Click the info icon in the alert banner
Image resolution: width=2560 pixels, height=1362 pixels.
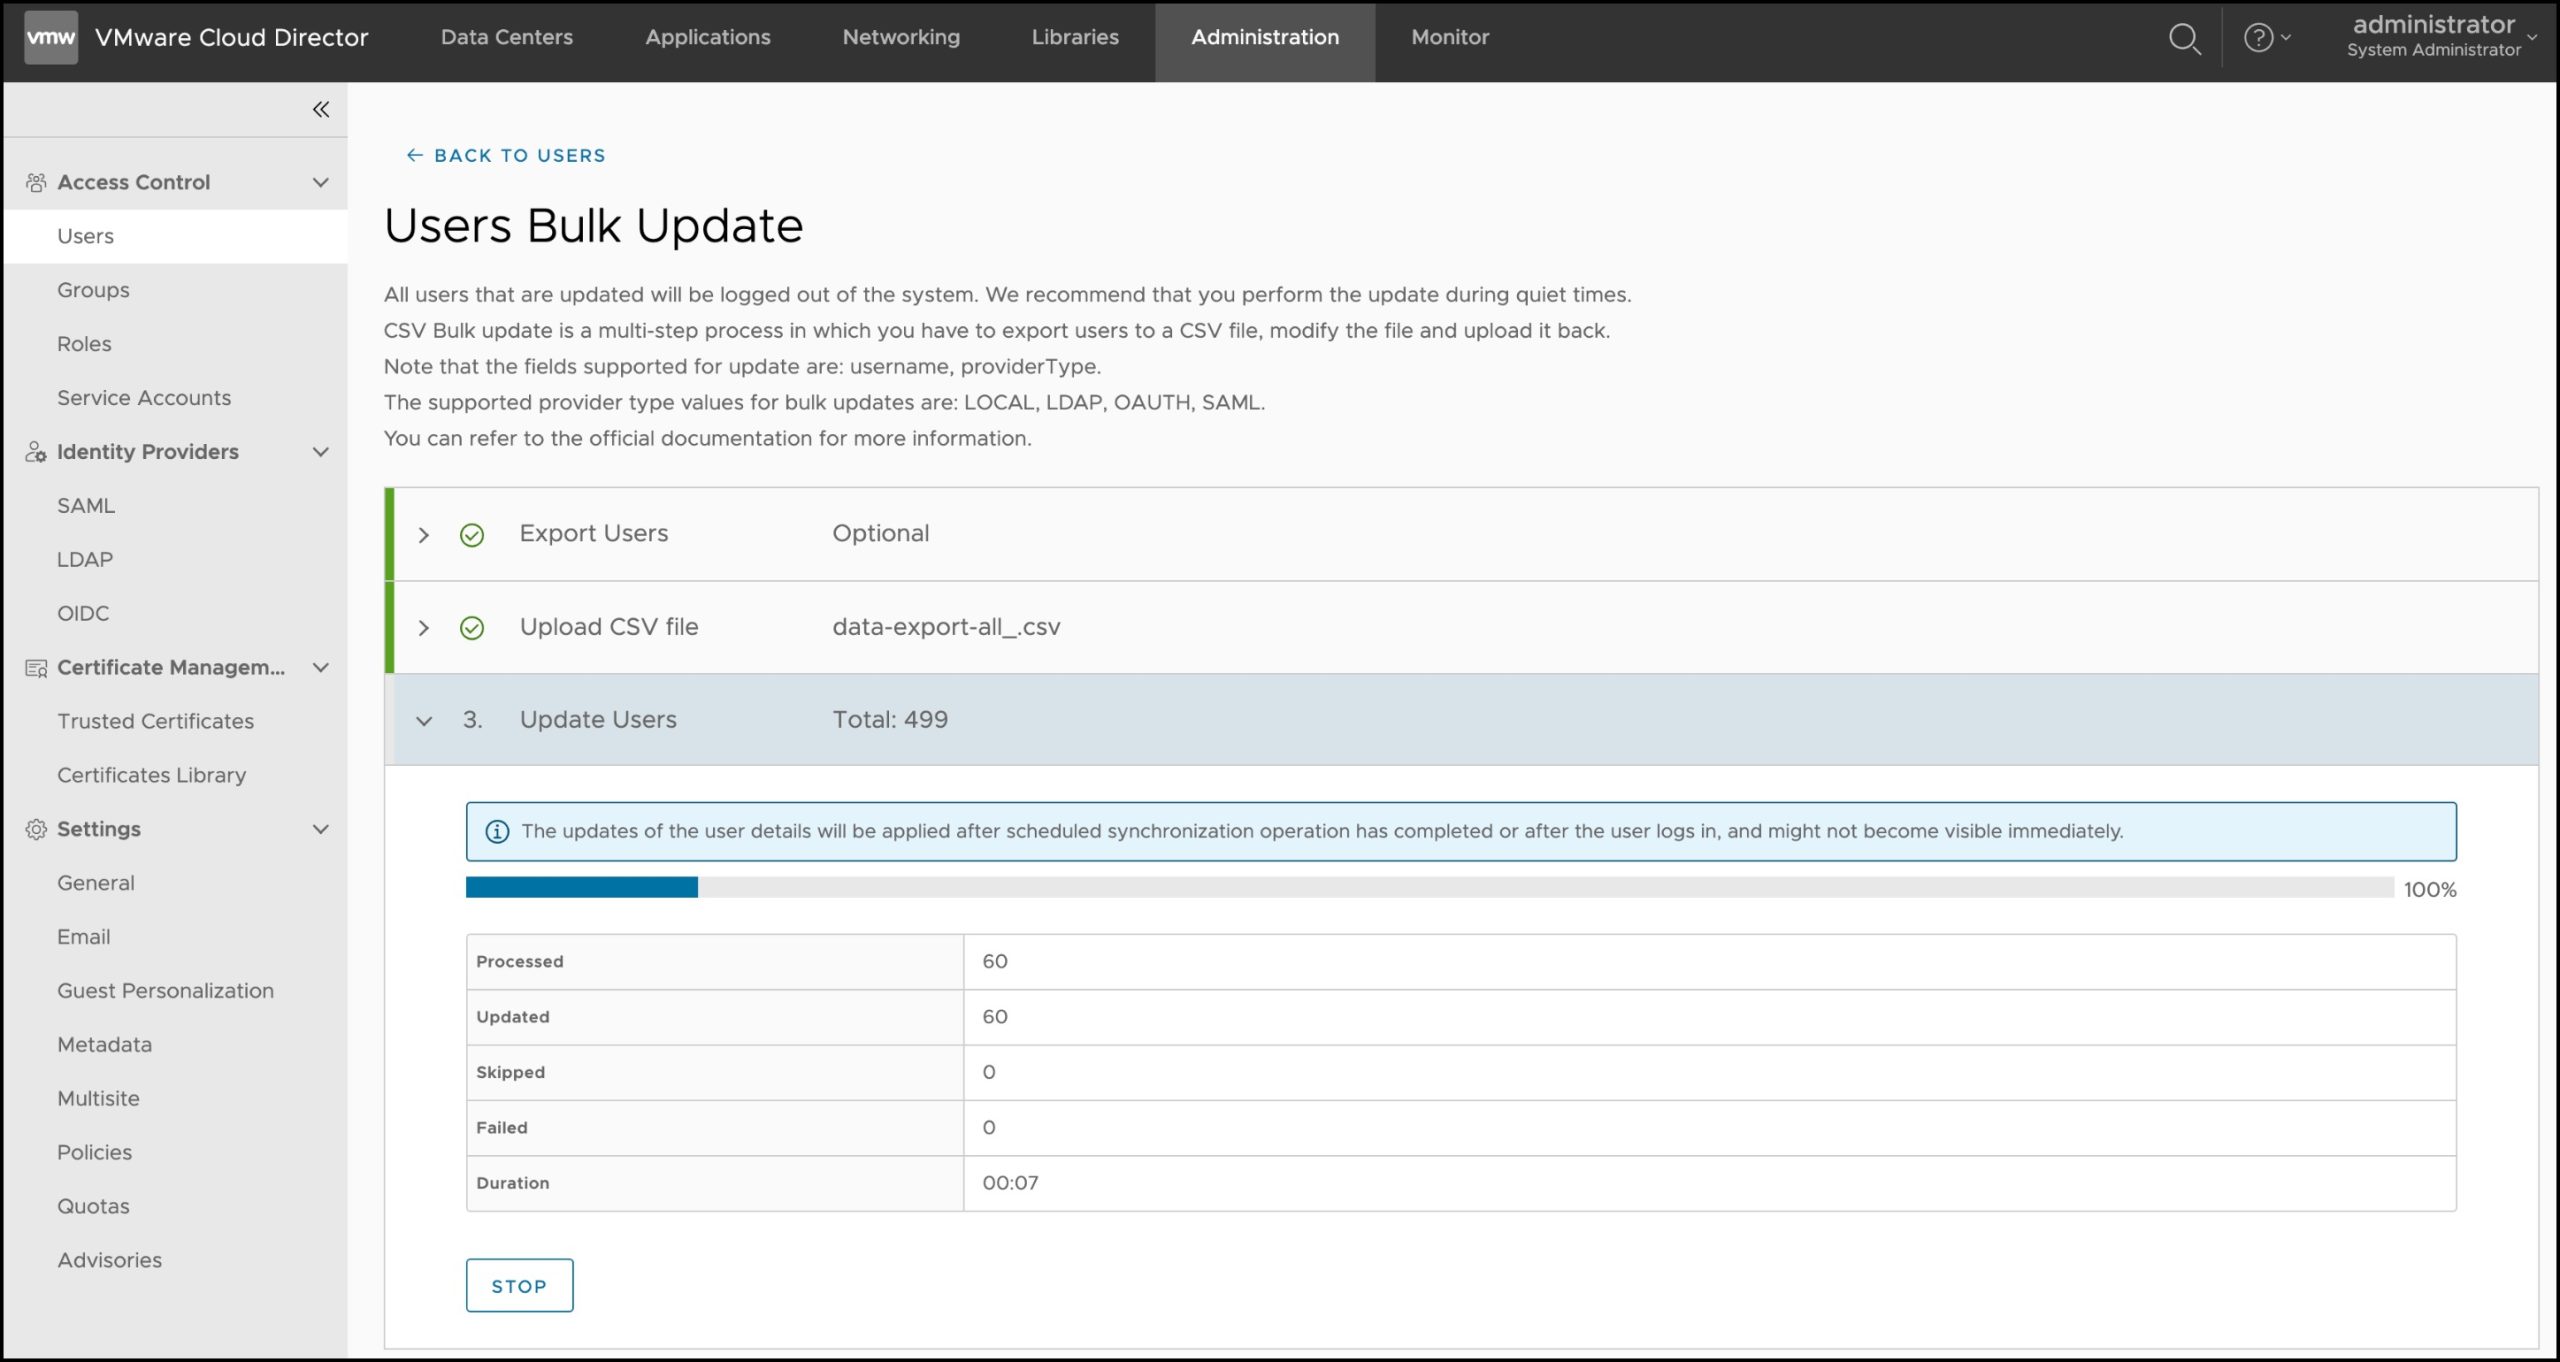[x=497, y=831]
